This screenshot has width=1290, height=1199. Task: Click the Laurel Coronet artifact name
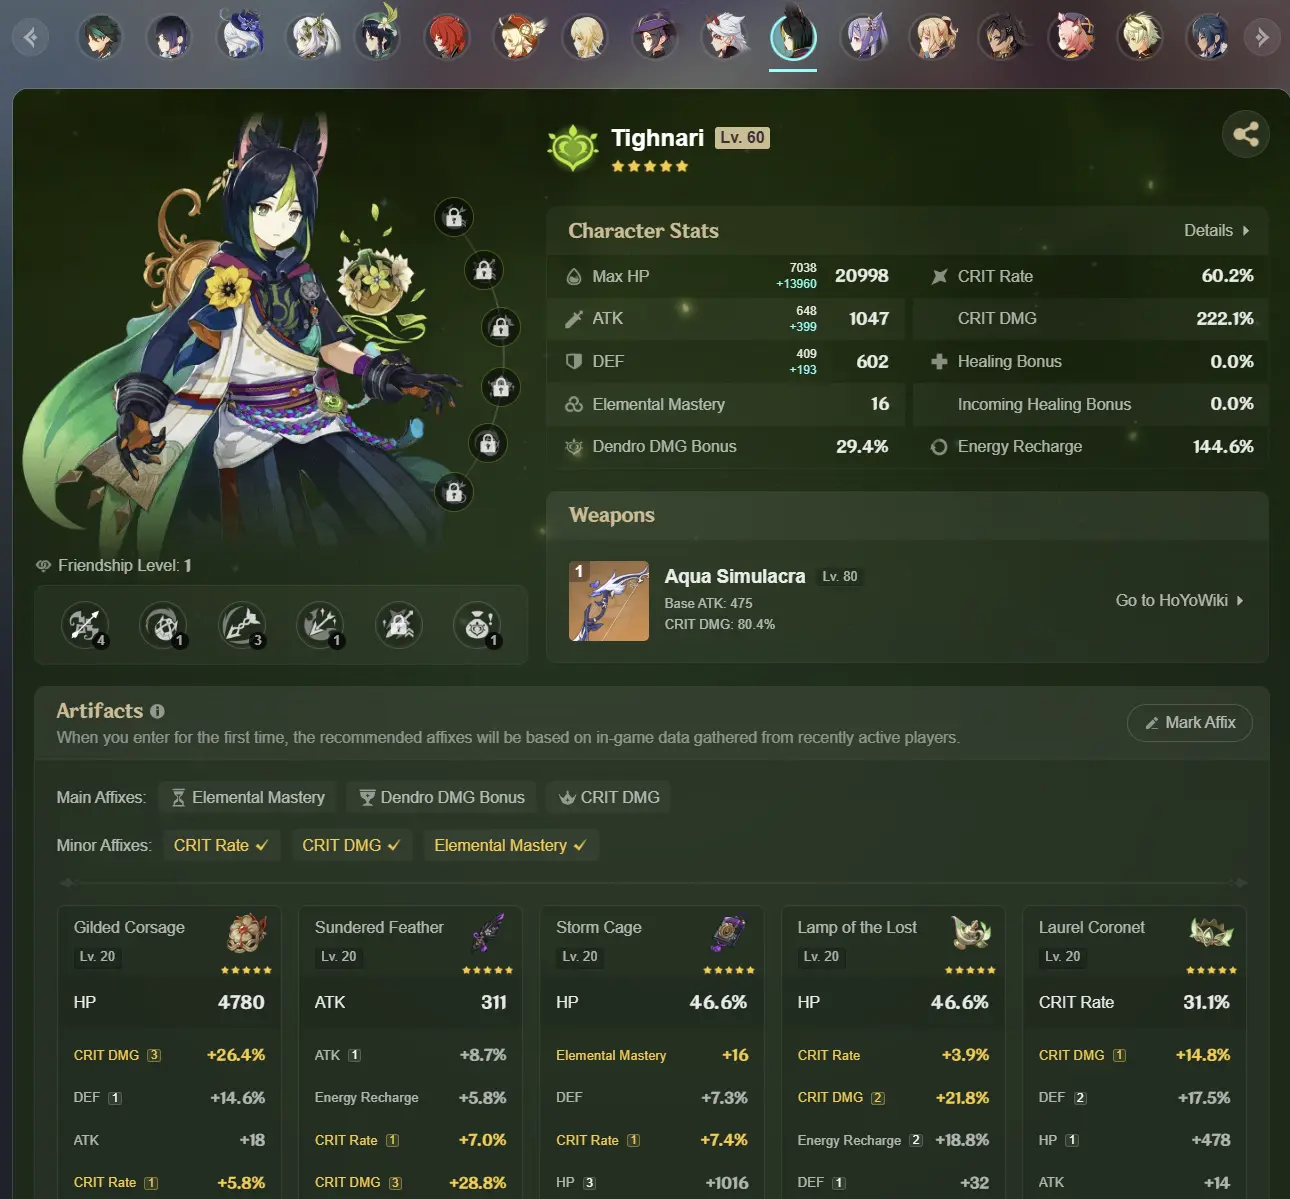point(1092,927)
